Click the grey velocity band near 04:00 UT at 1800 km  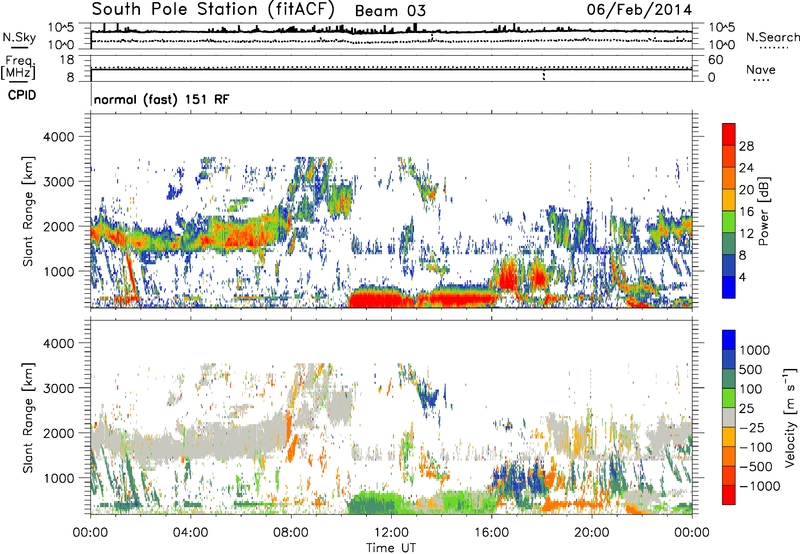(x=190, y=443)
